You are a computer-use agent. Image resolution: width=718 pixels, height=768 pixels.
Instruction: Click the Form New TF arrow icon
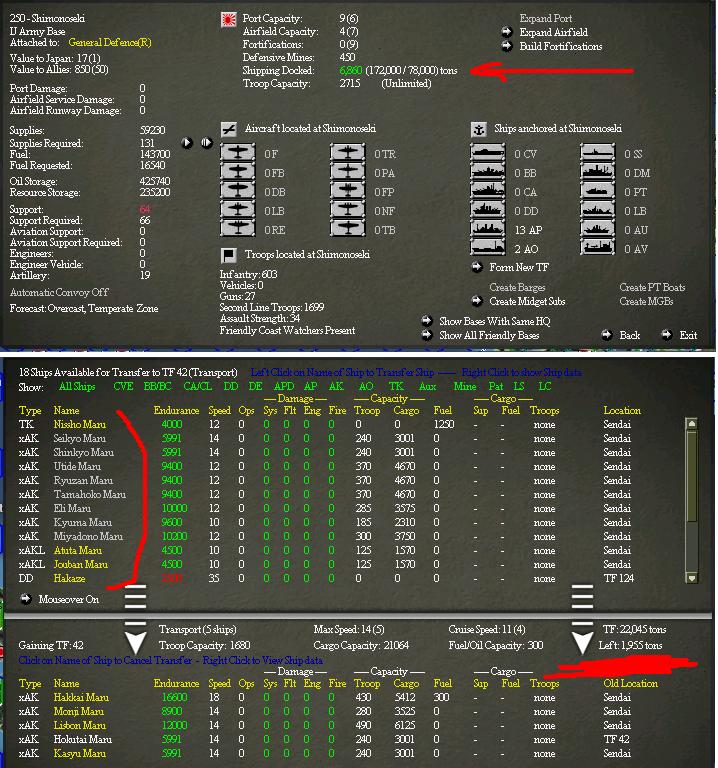click(x=477, y=267)
